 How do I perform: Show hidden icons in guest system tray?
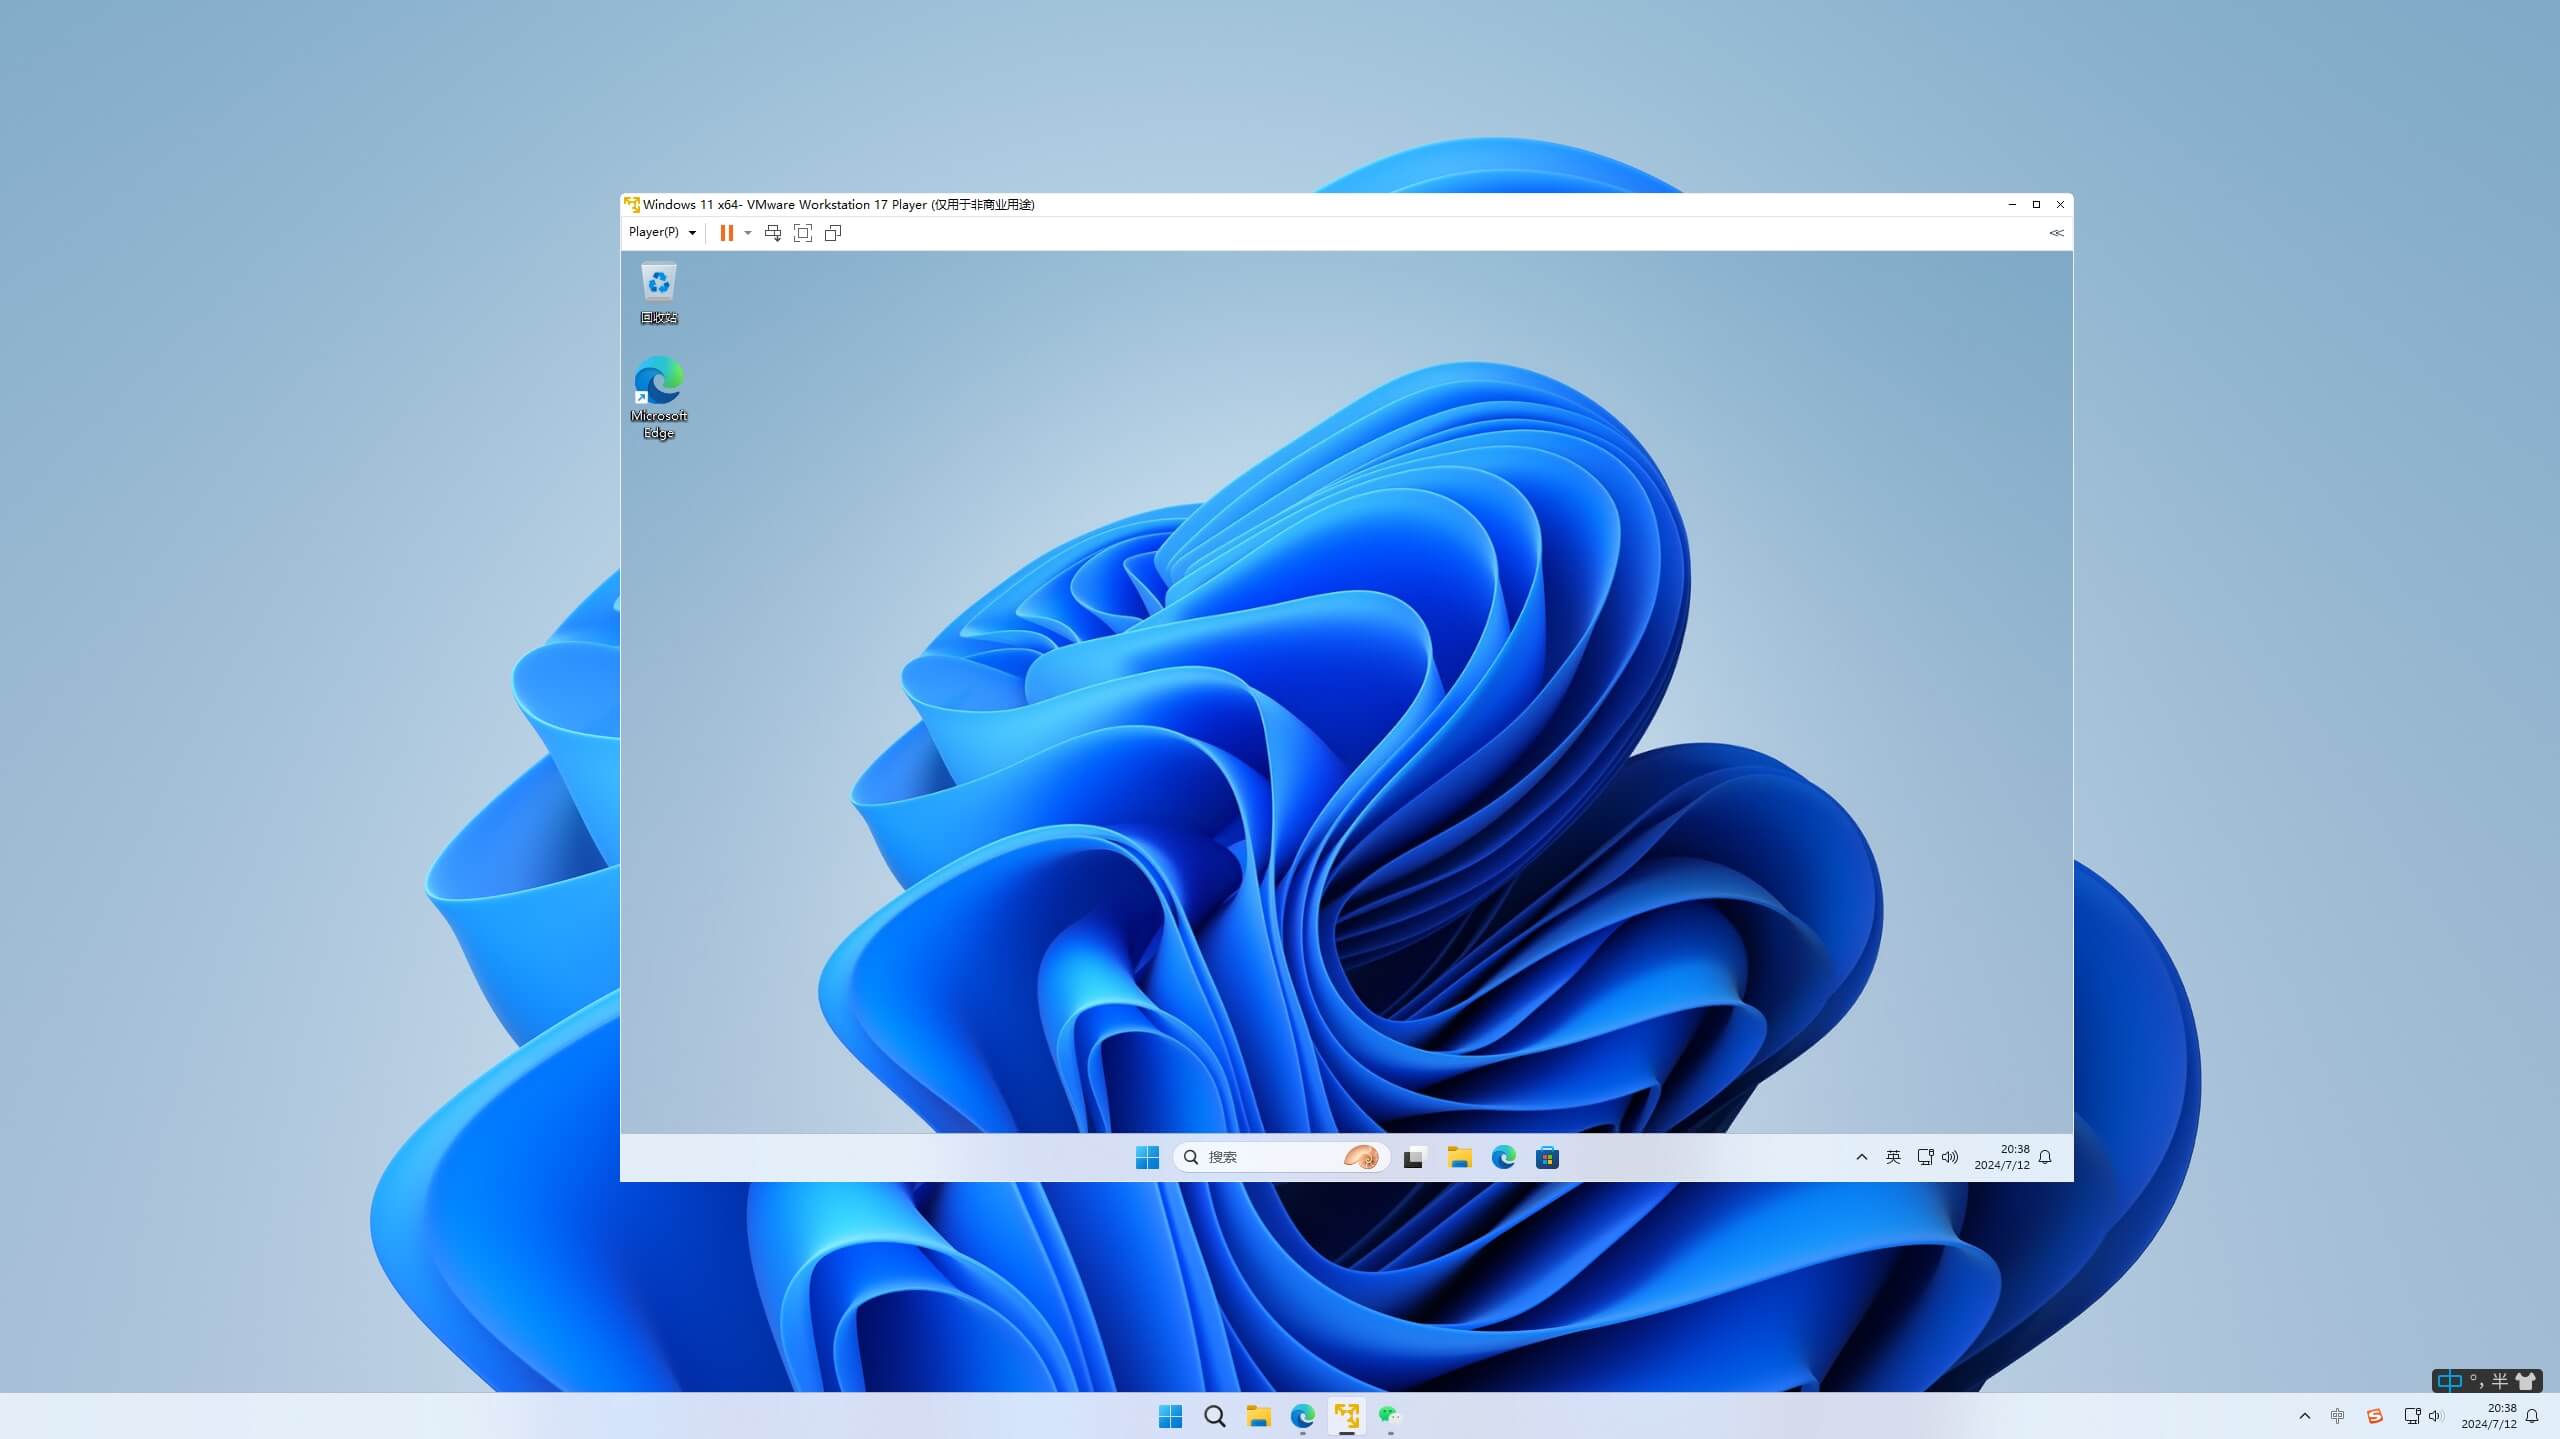1861,1157
